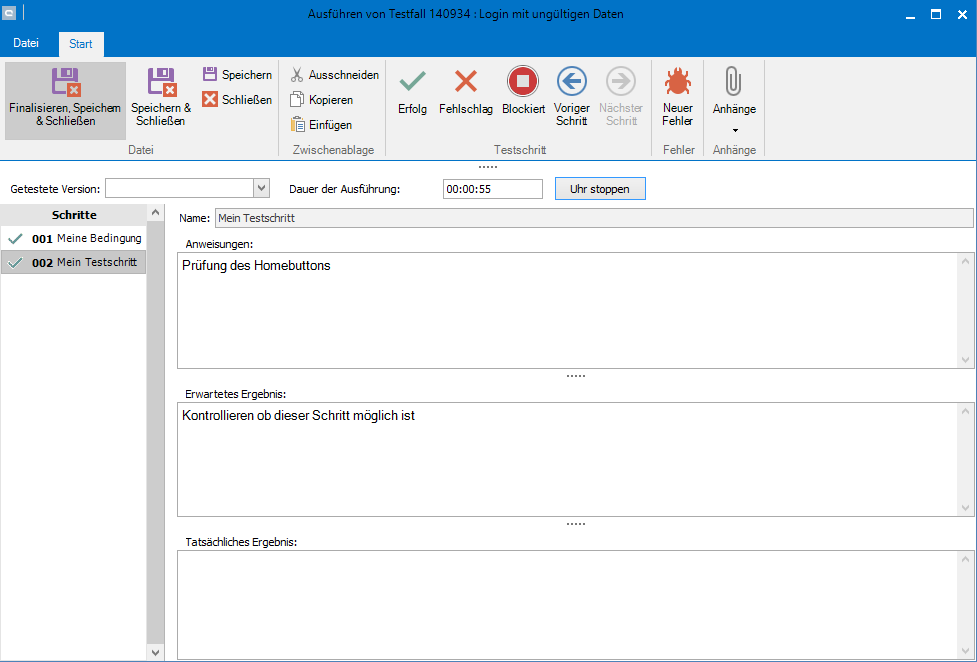Screen dimensions: 977x662
Task: Select step 001 Meine Bedingung
Action: 75,239
